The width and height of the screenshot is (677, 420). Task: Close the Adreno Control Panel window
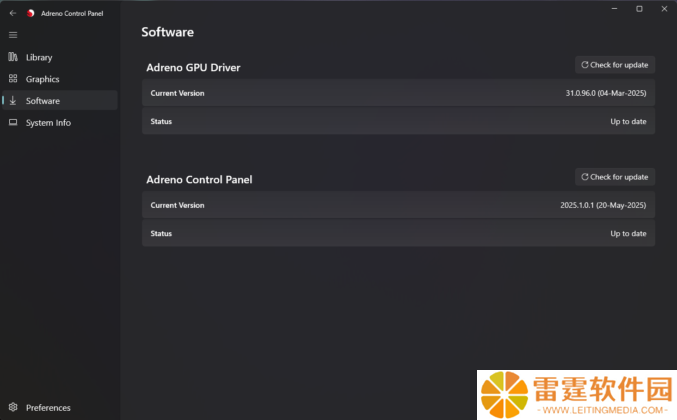(664, 9)
